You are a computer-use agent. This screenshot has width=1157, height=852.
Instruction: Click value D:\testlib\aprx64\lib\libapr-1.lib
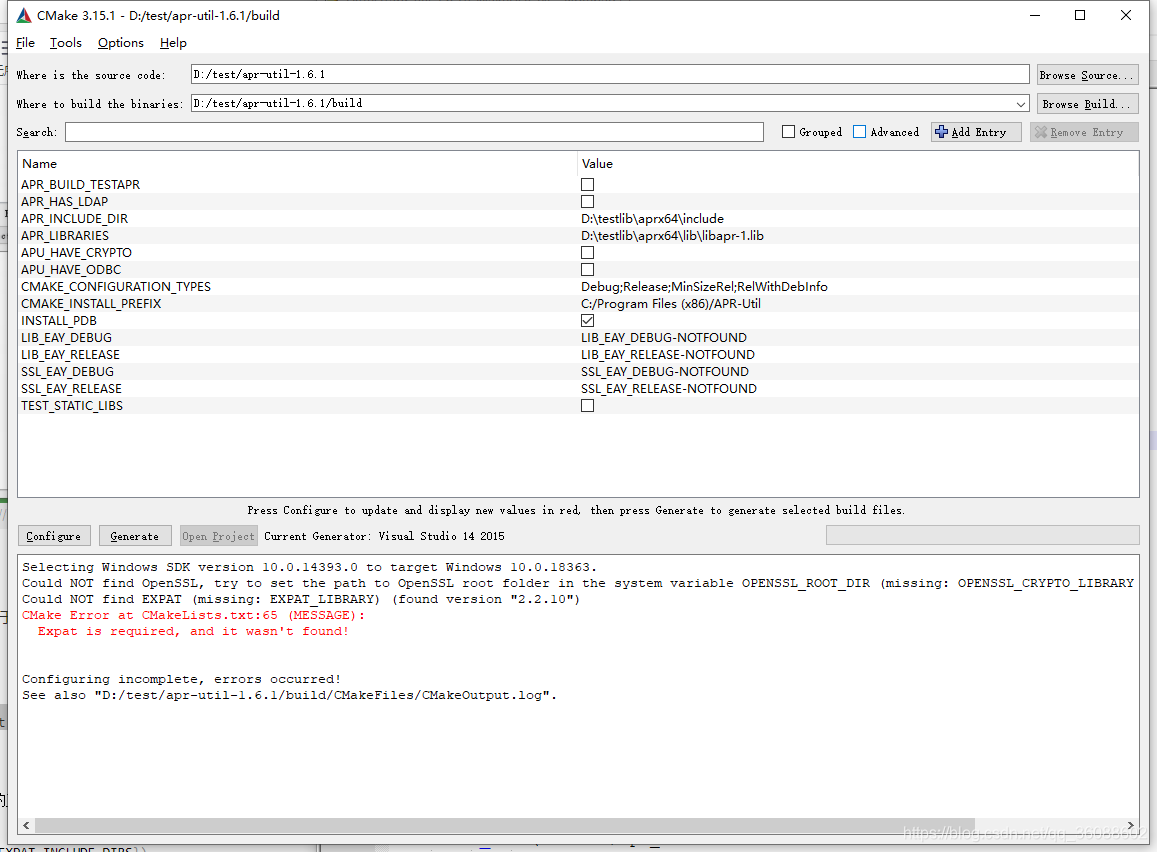(x=672, y=235)
